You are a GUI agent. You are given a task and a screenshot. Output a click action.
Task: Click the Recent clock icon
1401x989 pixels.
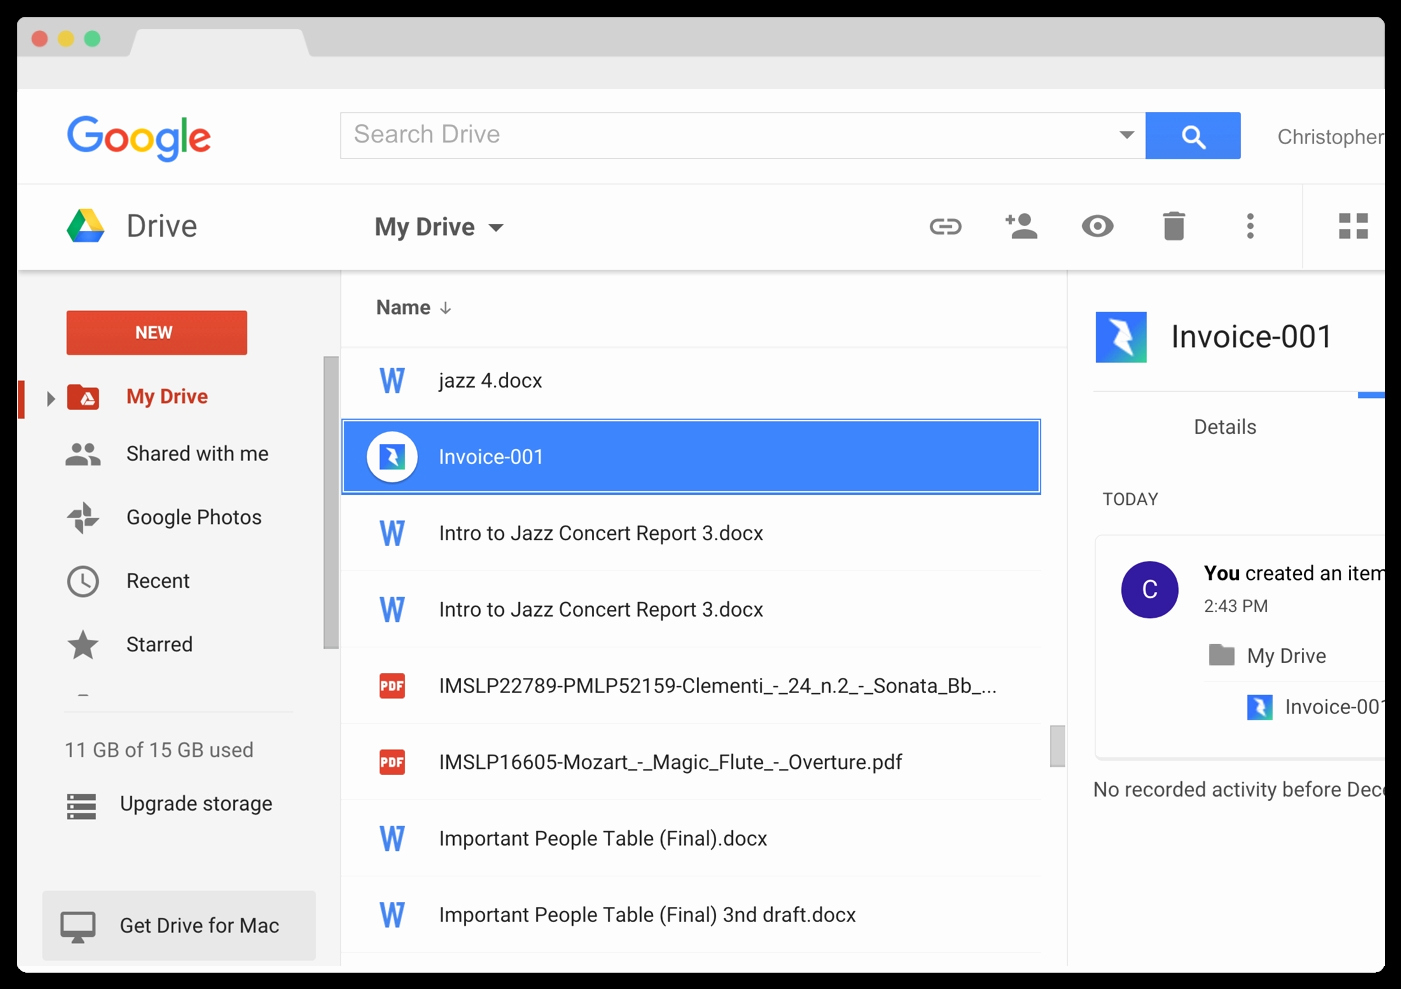[83, 581]
